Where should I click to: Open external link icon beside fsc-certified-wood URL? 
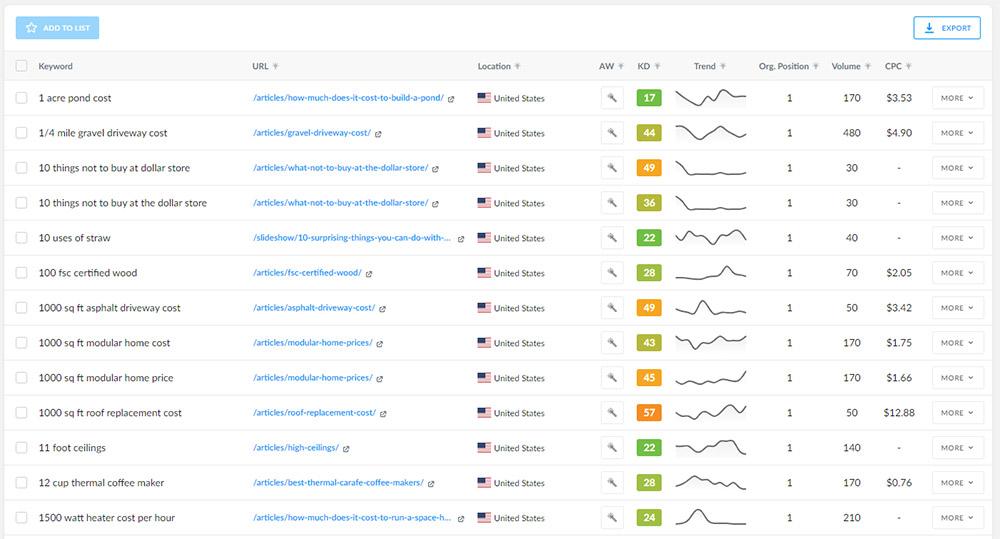tap(369, 274)
